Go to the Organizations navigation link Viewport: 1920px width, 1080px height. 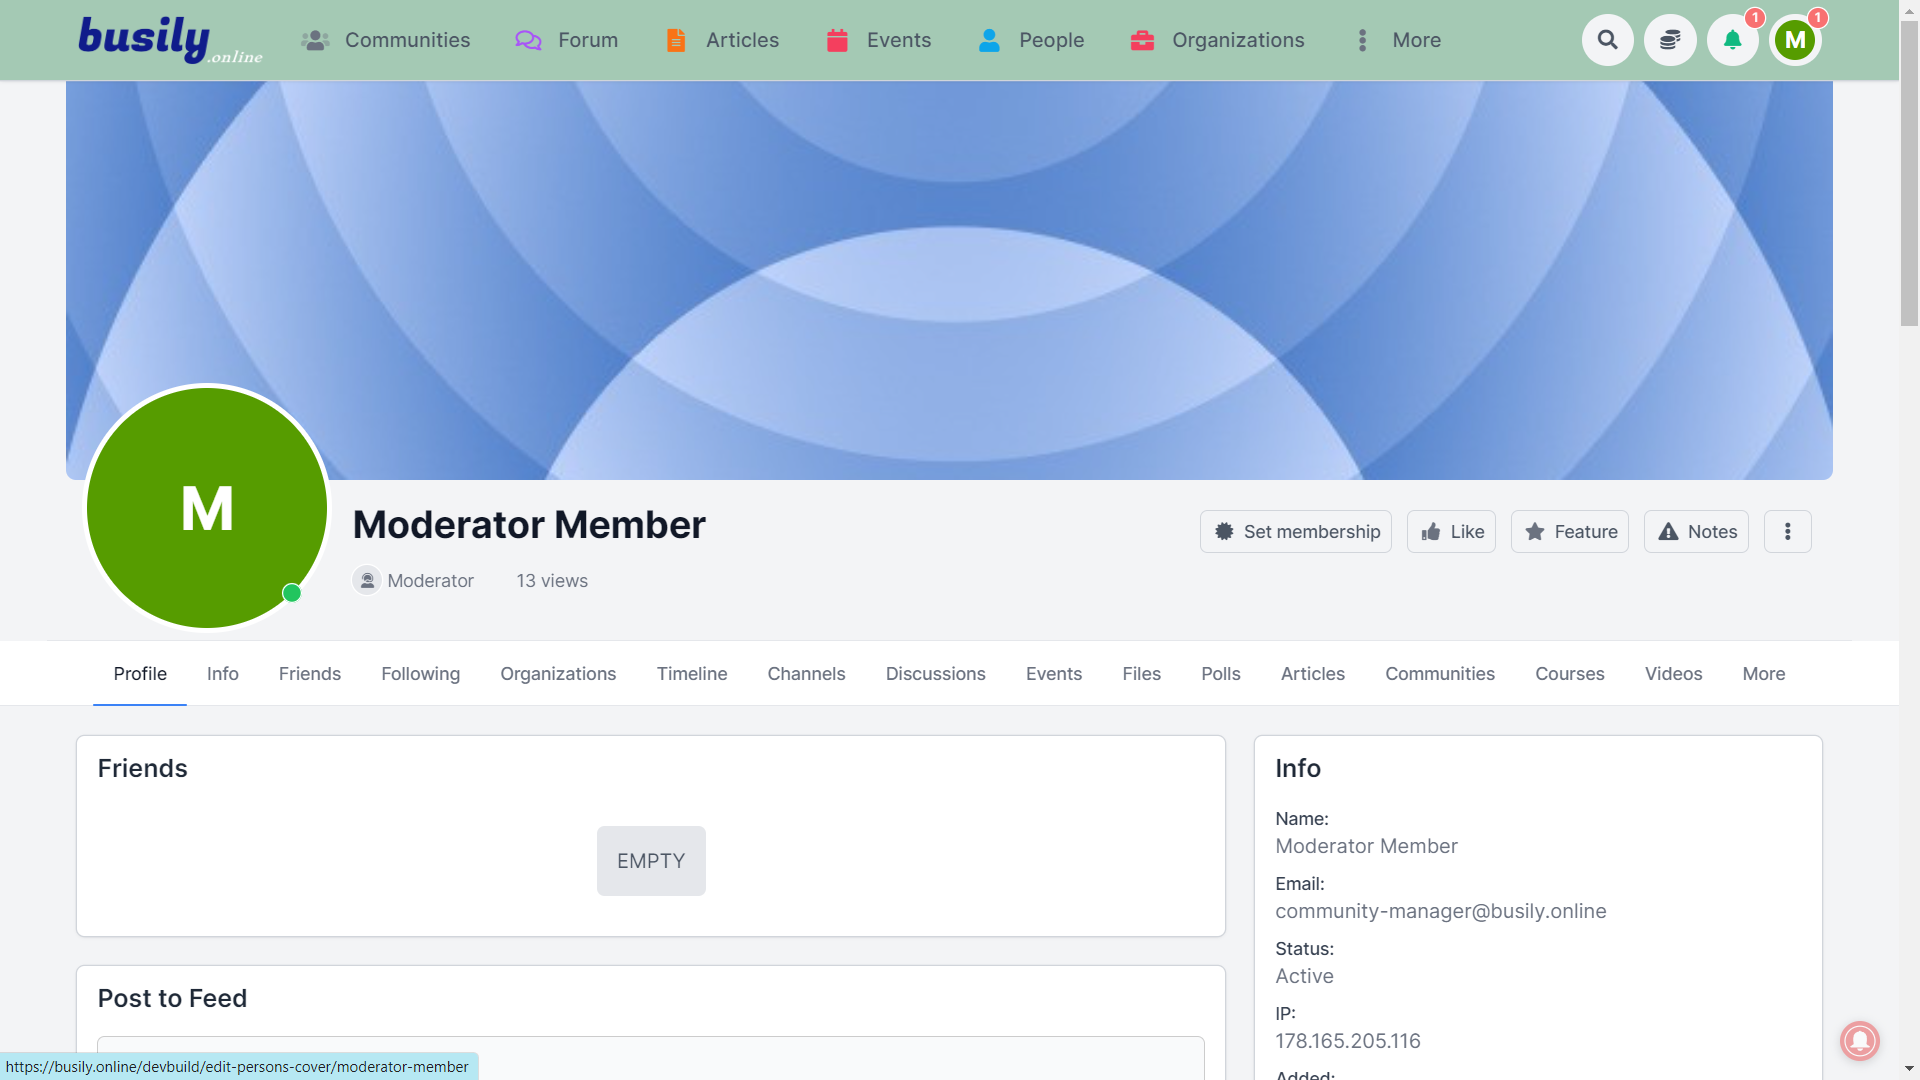1217,40
